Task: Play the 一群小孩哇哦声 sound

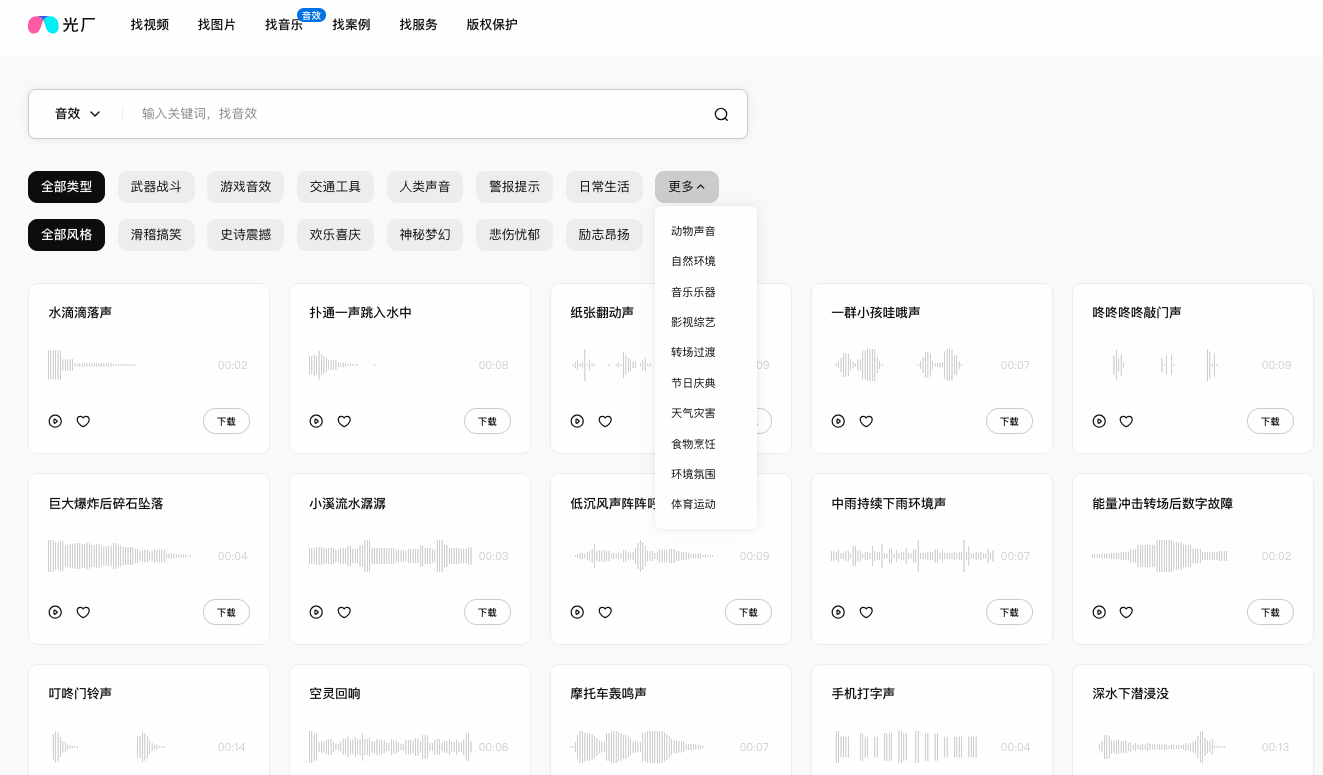Action: tap(838, 421)
